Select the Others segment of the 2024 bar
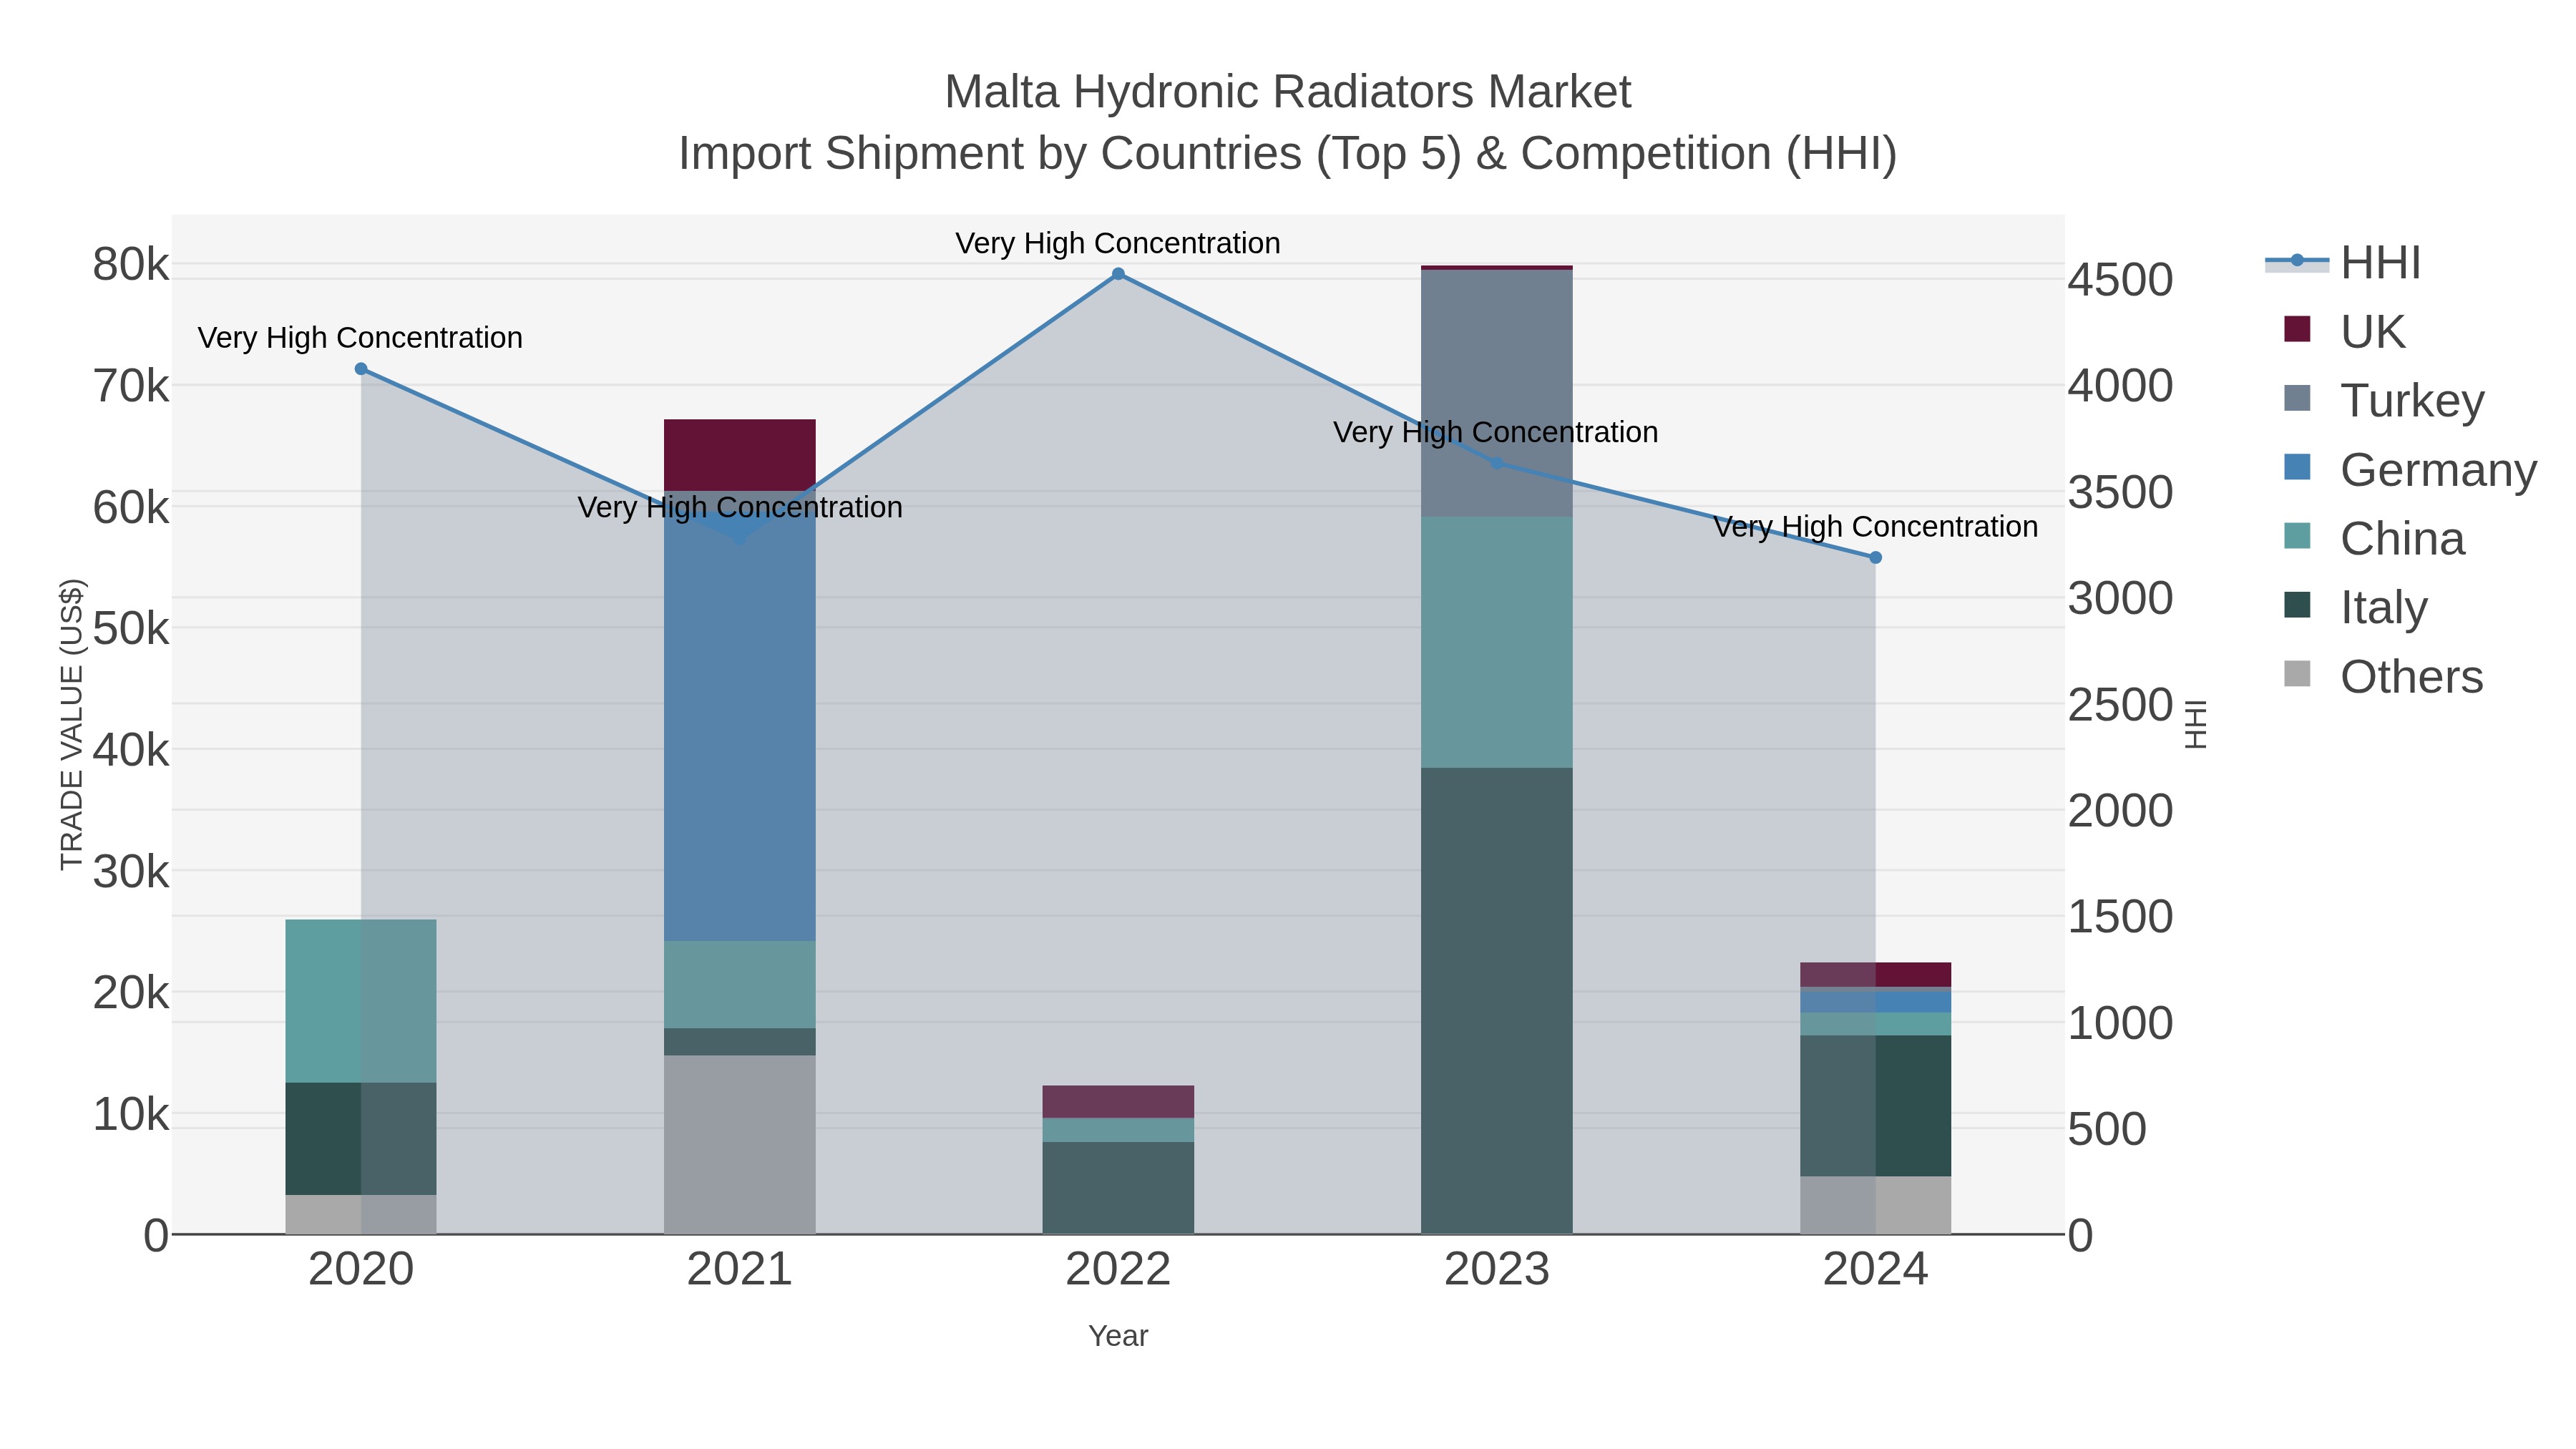Image resolution: width=2576 pixels, height=1449 pixels. tap(1875, 1206)
